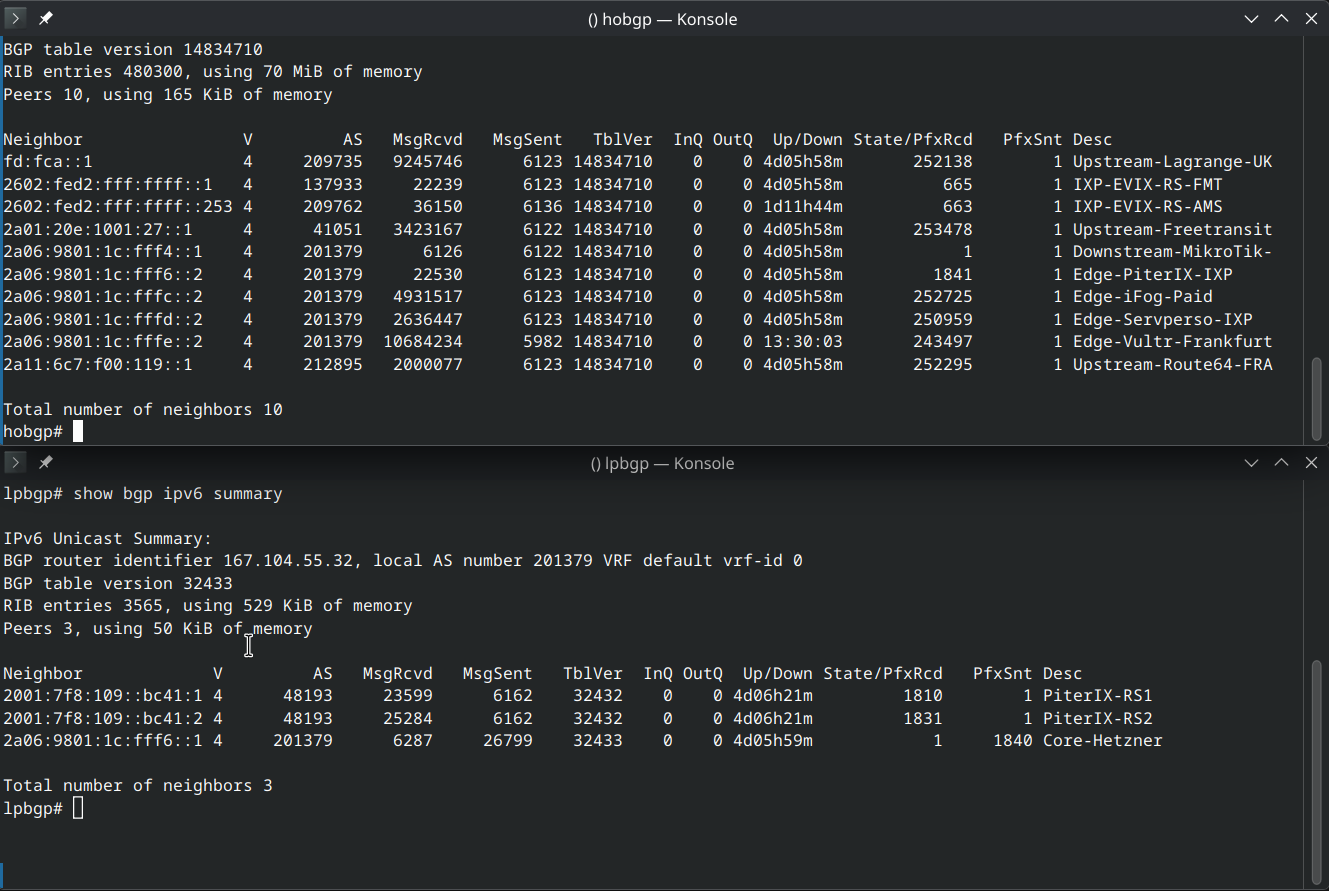Click 'Total number of neighbors 3'
Screen dimensions: 1329x891
click(x=138, y=786)
